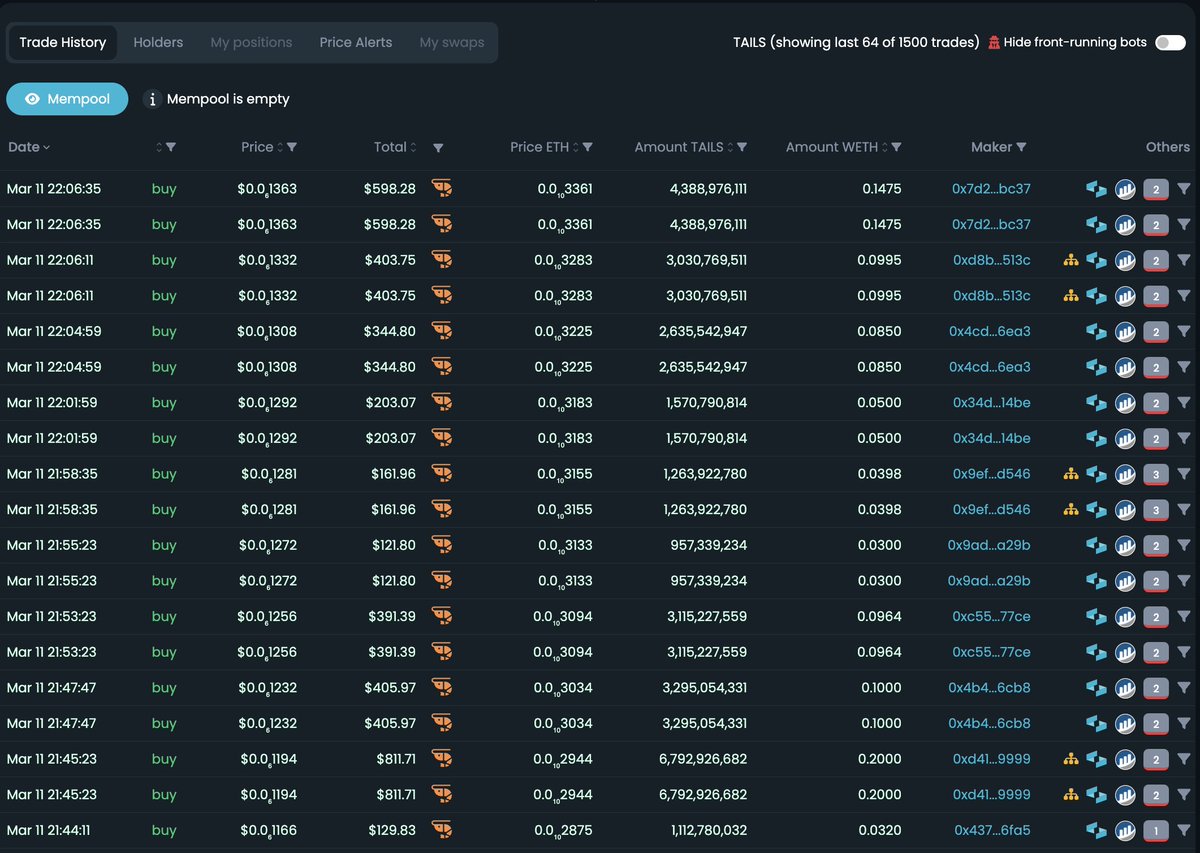The width and height of the screenshot is (1200, 853).
Task: Click the filter funnel in the lower 0x4cd...6ea3 row
Action: [x=1184, y=367]
